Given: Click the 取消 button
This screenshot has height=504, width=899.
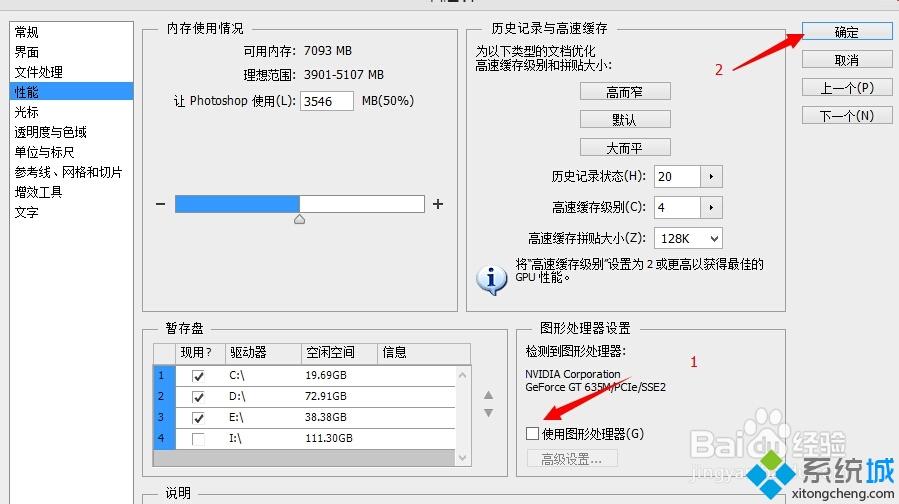Looking at the screenshot, I should pos(847,60).
